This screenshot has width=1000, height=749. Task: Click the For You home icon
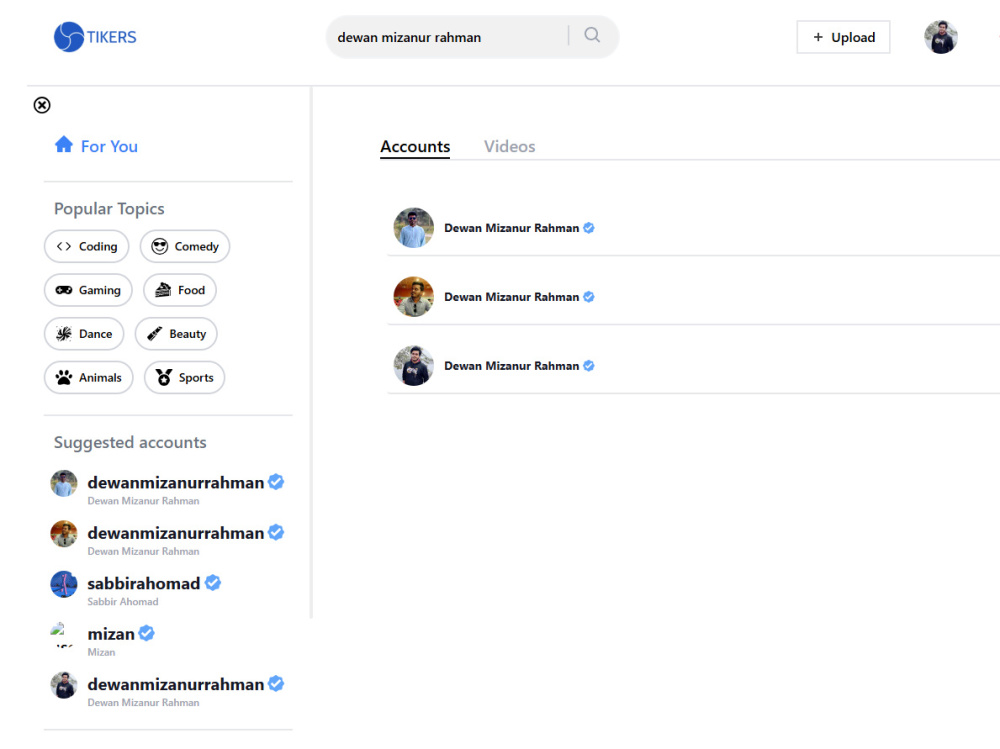[x=64, y=145]
